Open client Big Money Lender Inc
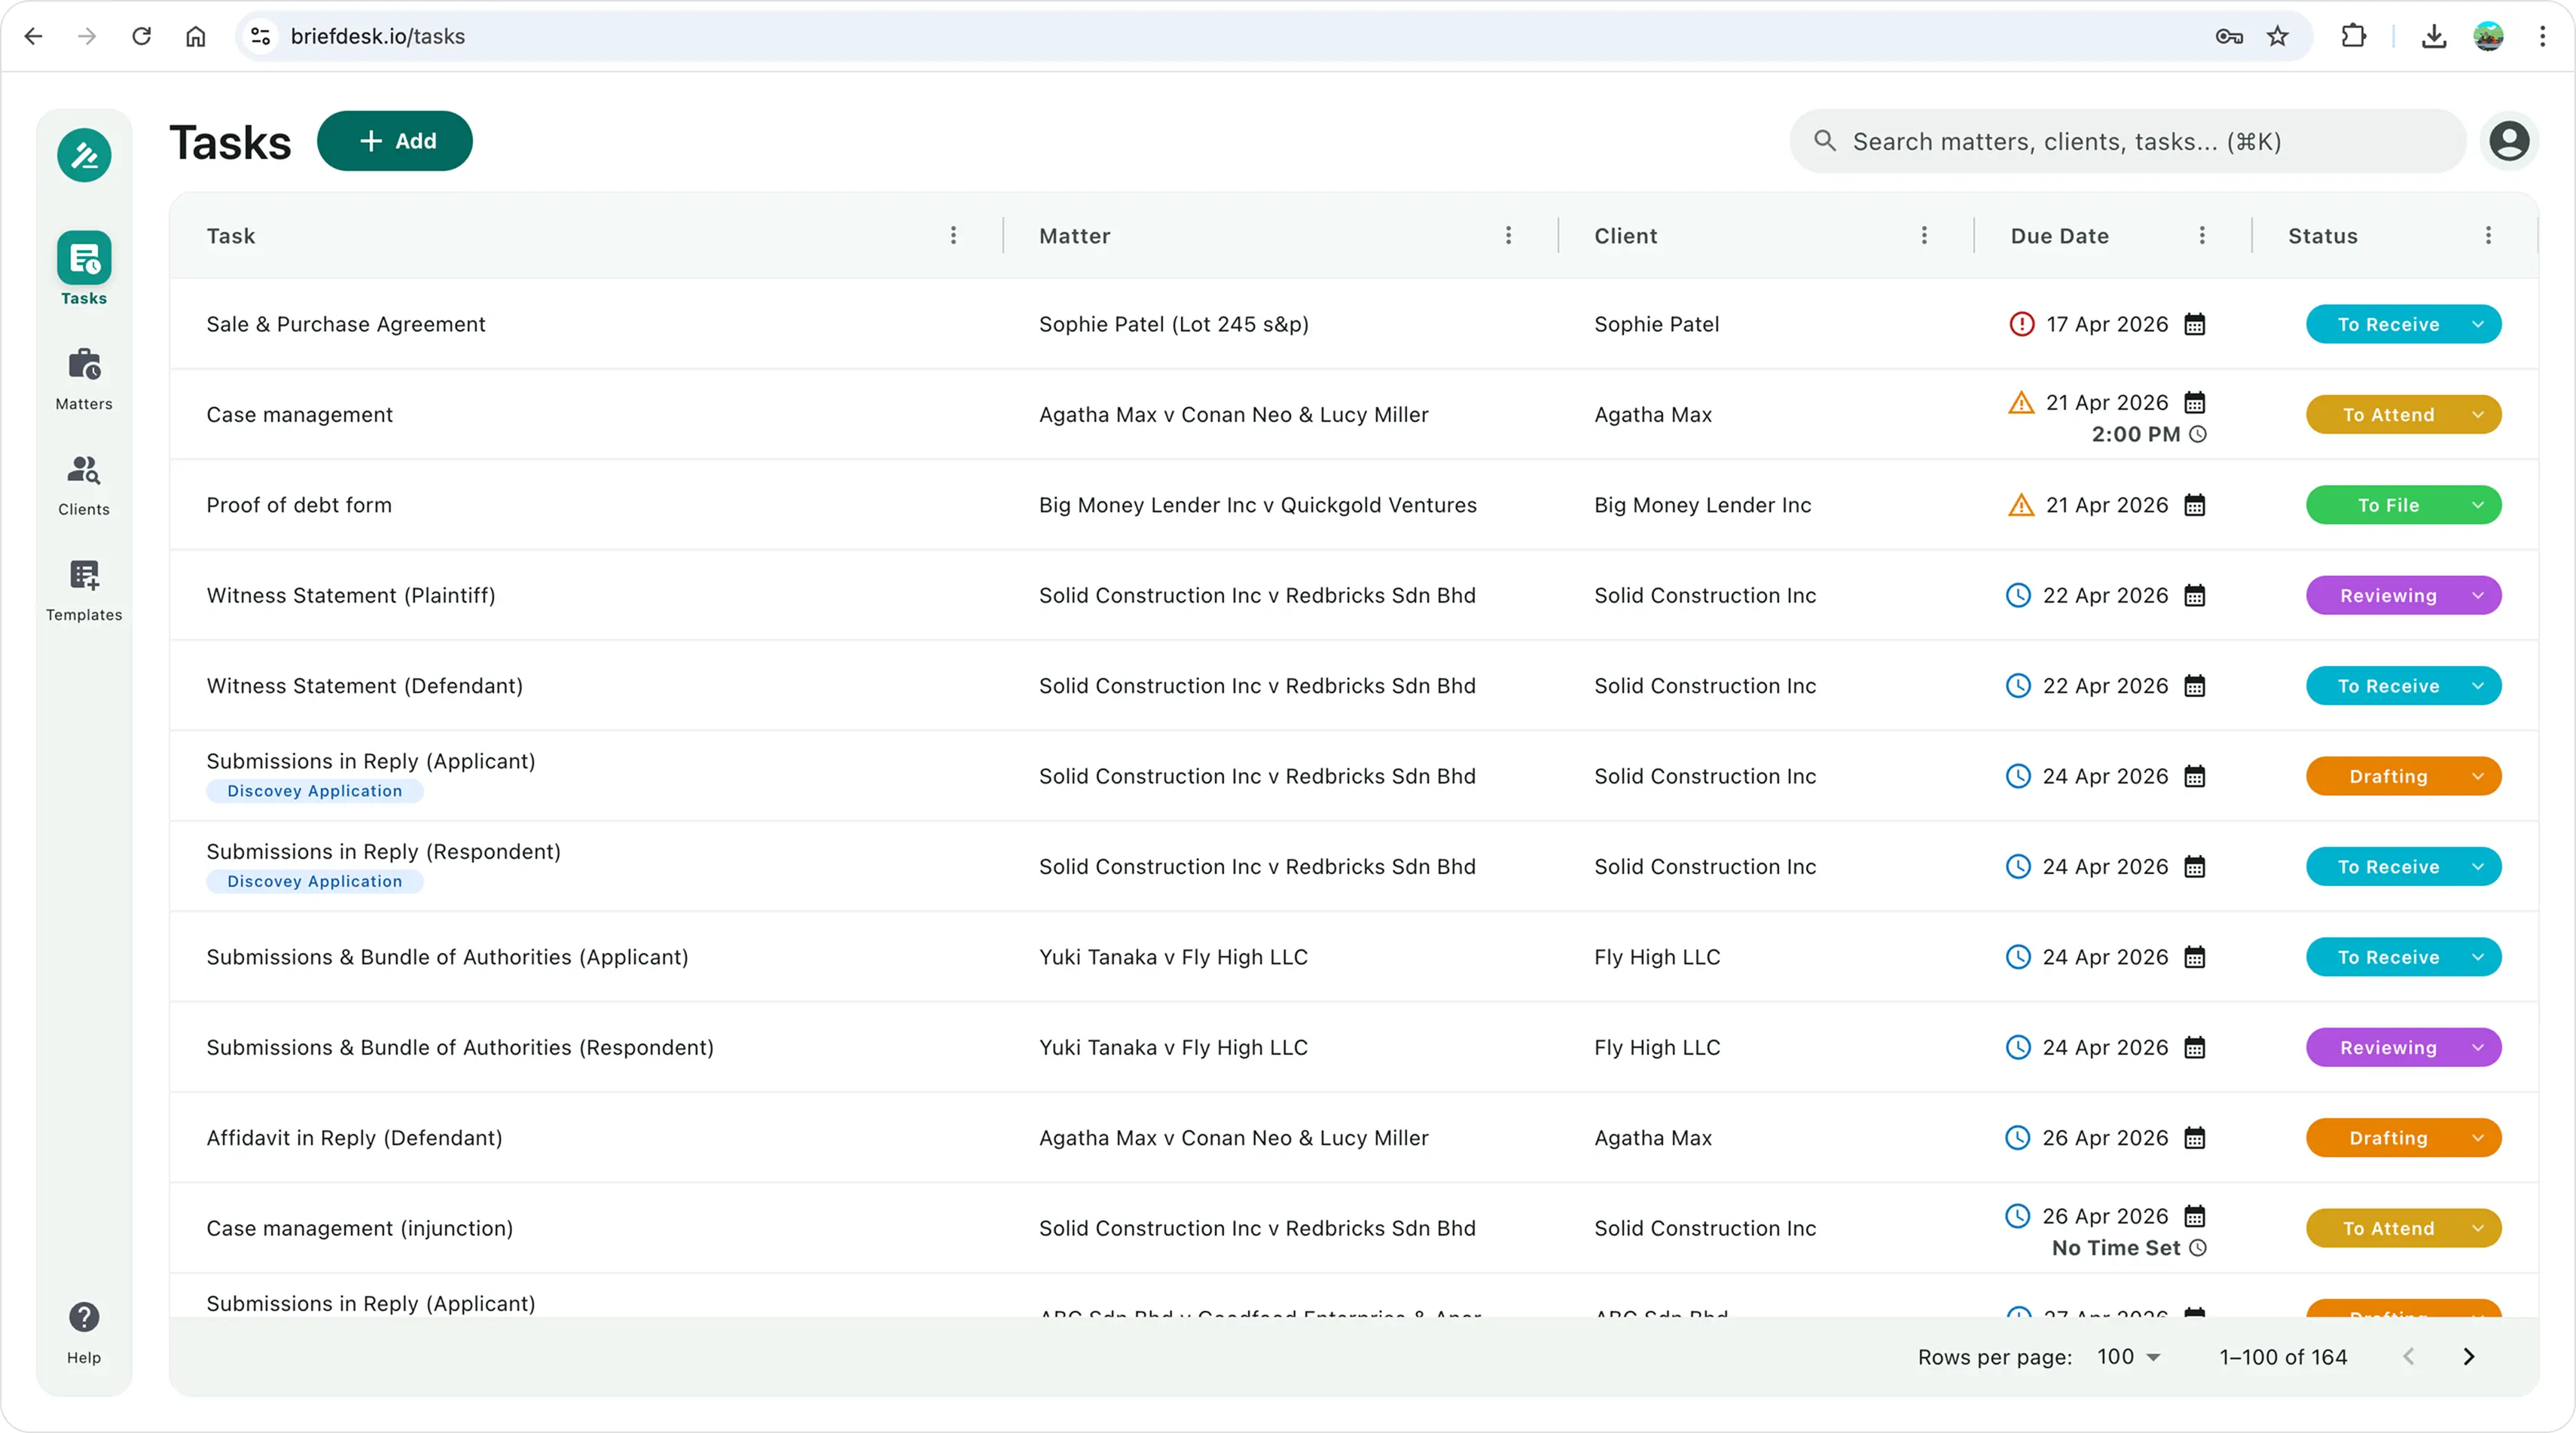Screen dimensions: 2576x1433 tap(1702, 505)
